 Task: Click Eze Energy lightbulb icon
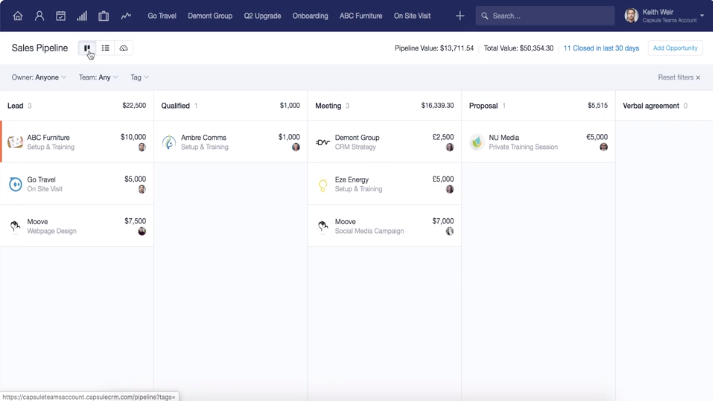323,184
